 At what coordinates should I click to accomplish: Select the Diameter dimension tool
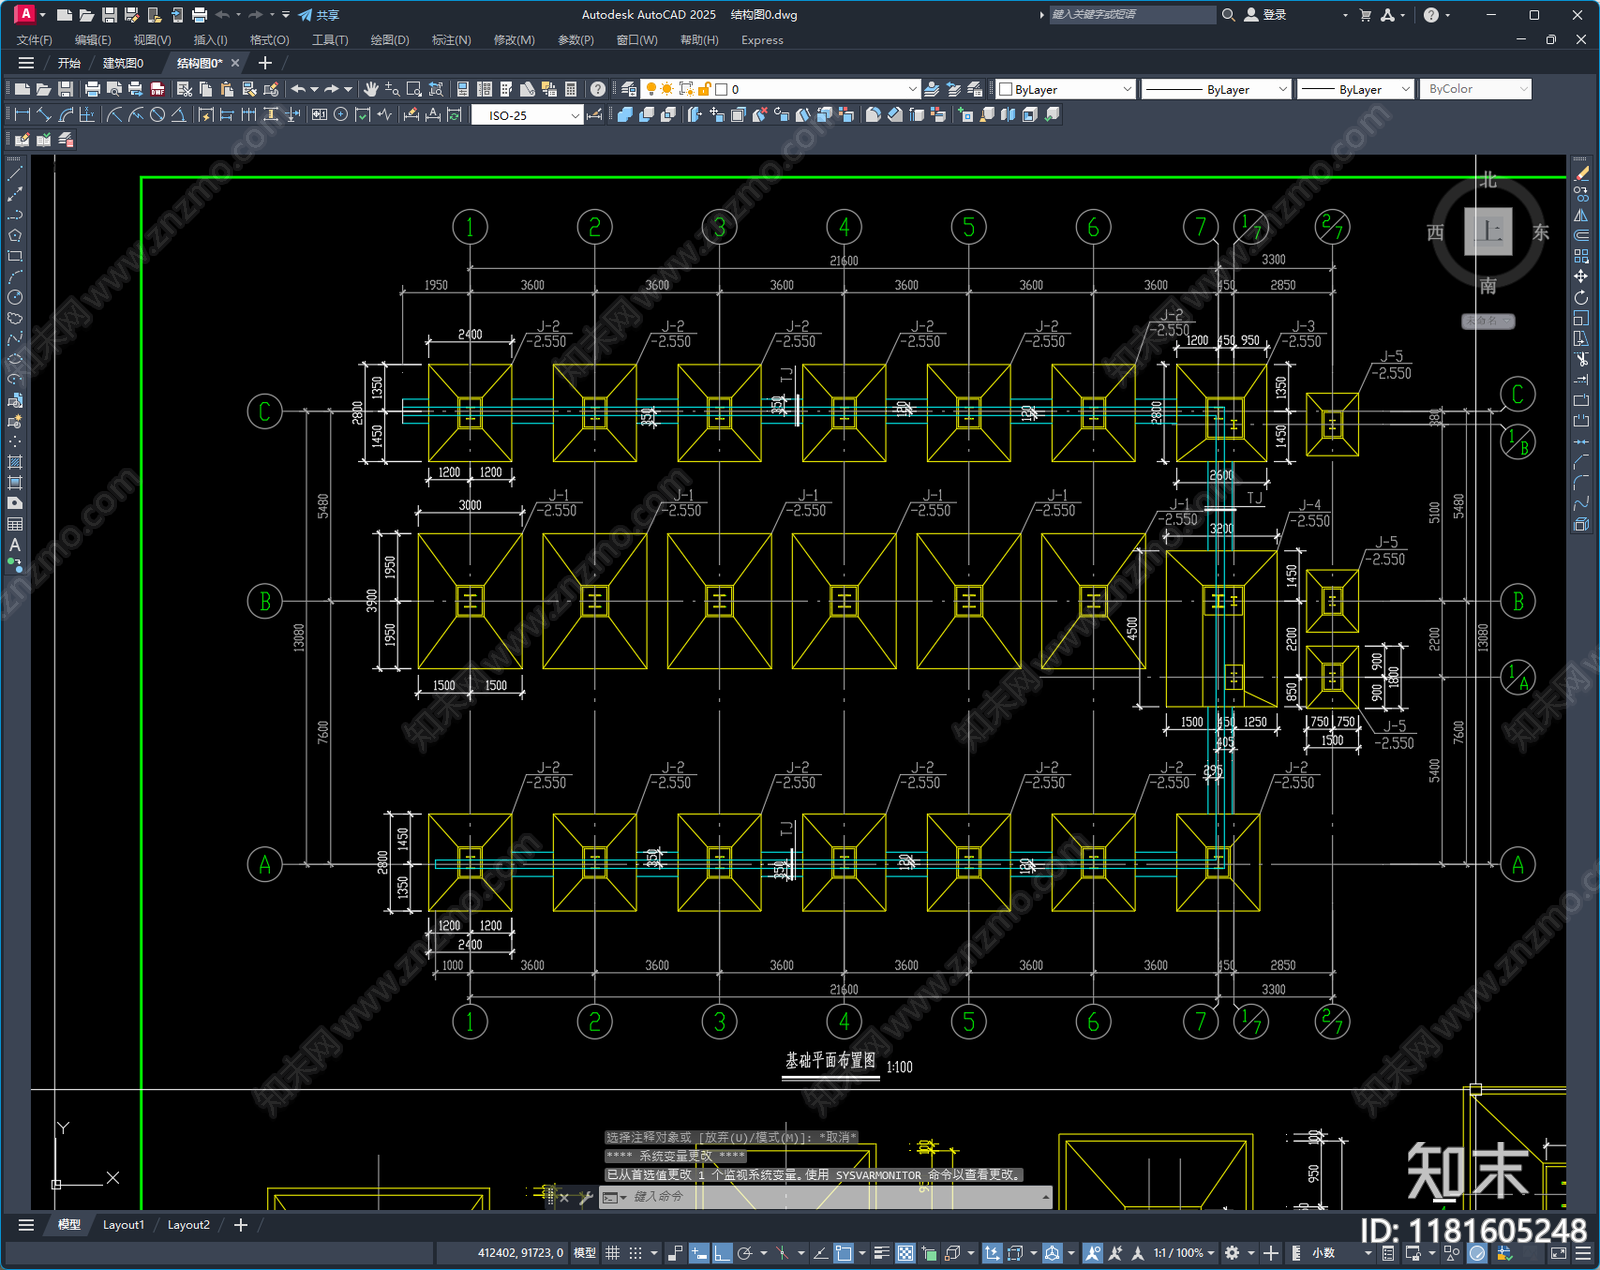(157, 115)
